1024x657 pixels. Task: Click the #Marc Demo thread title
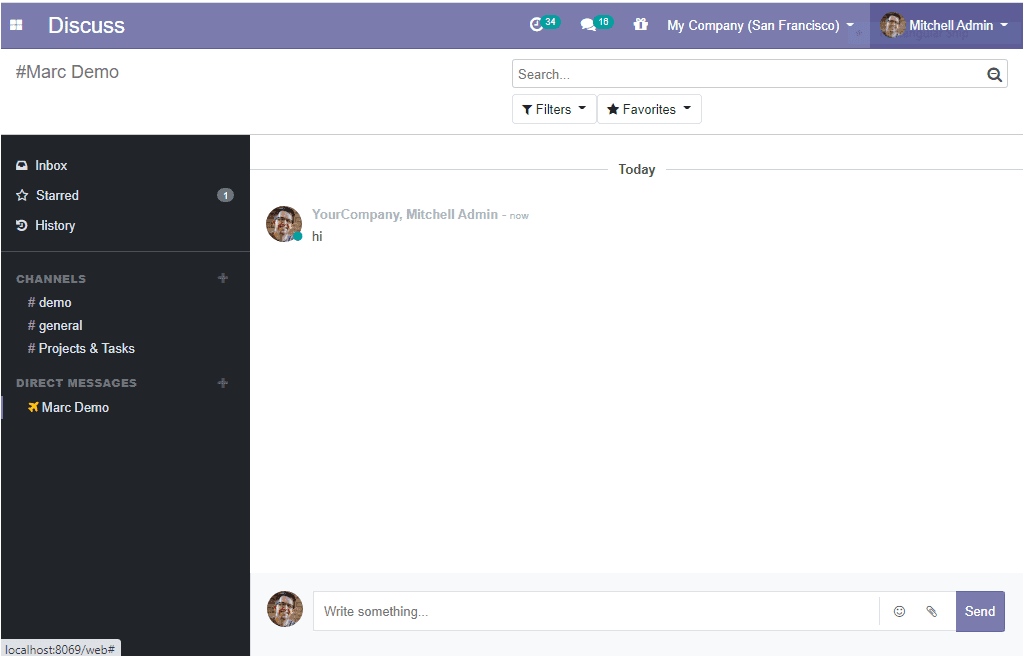pos(67,72)
